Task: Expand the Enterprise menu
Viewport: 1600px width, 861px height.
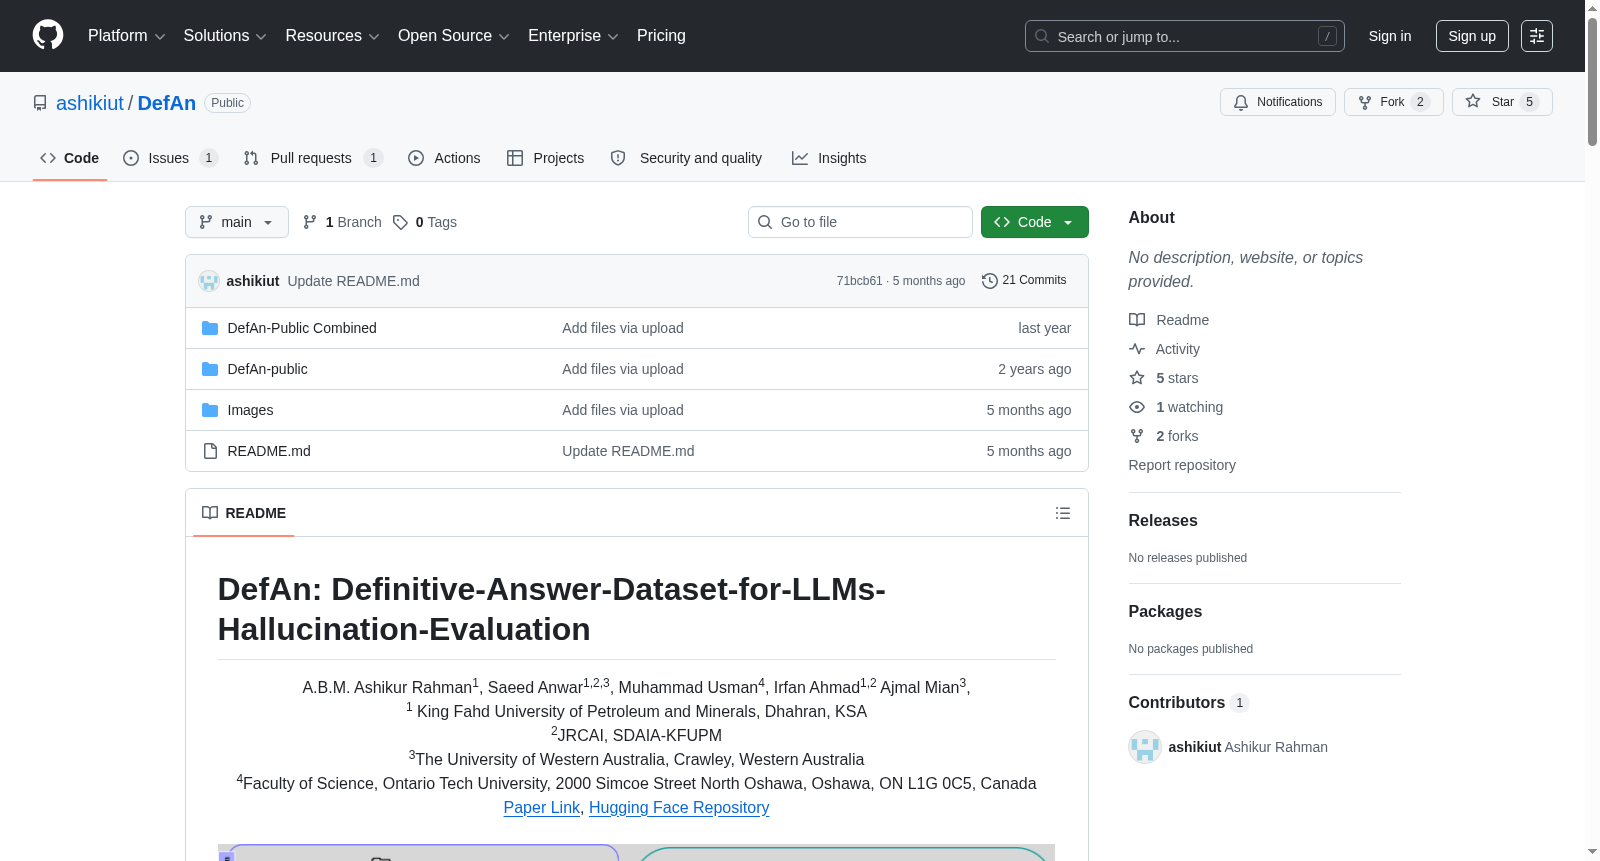Action: pos(573,36)
